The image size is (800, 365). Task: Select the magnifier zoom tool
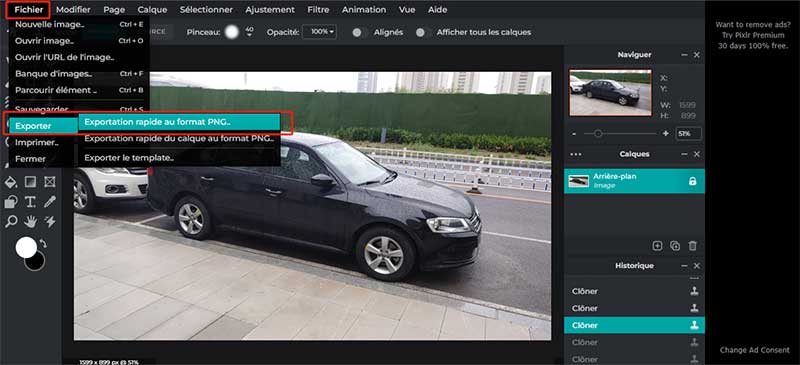click(x=11, y=222)
